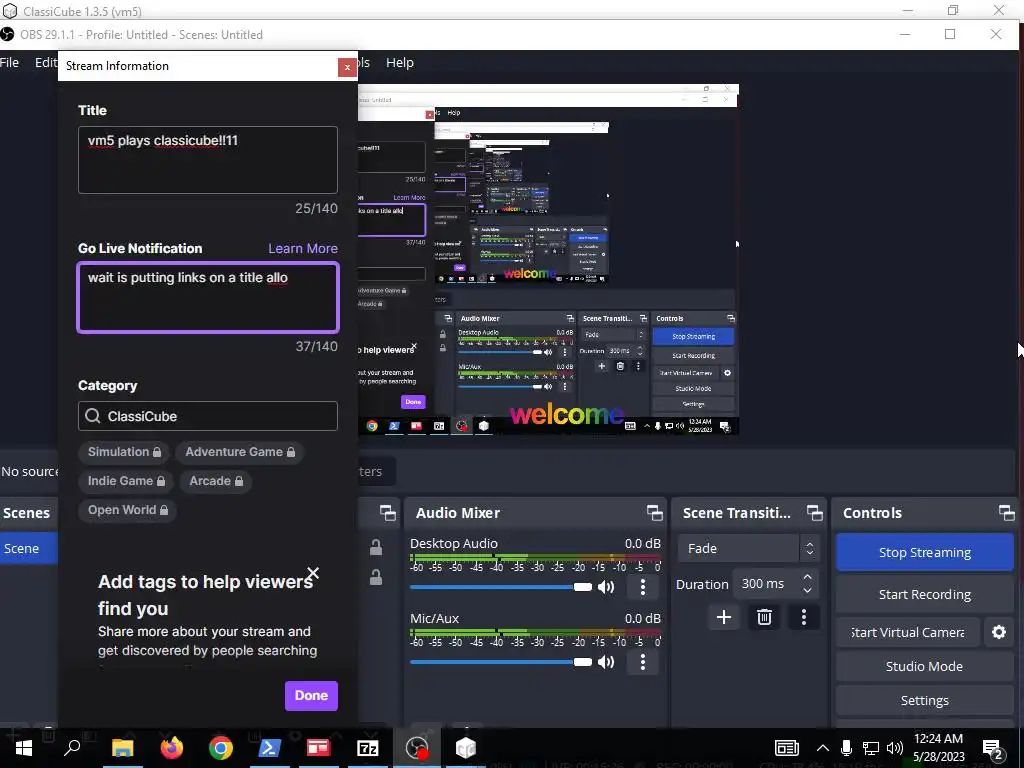Click the Stop Streaming button
1024x768 pixels.
pos(925,552)
